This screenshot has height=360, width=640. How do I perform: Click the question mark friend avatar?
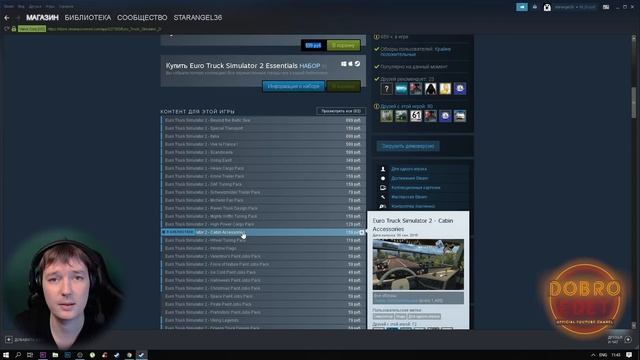[x=387, y=89]
